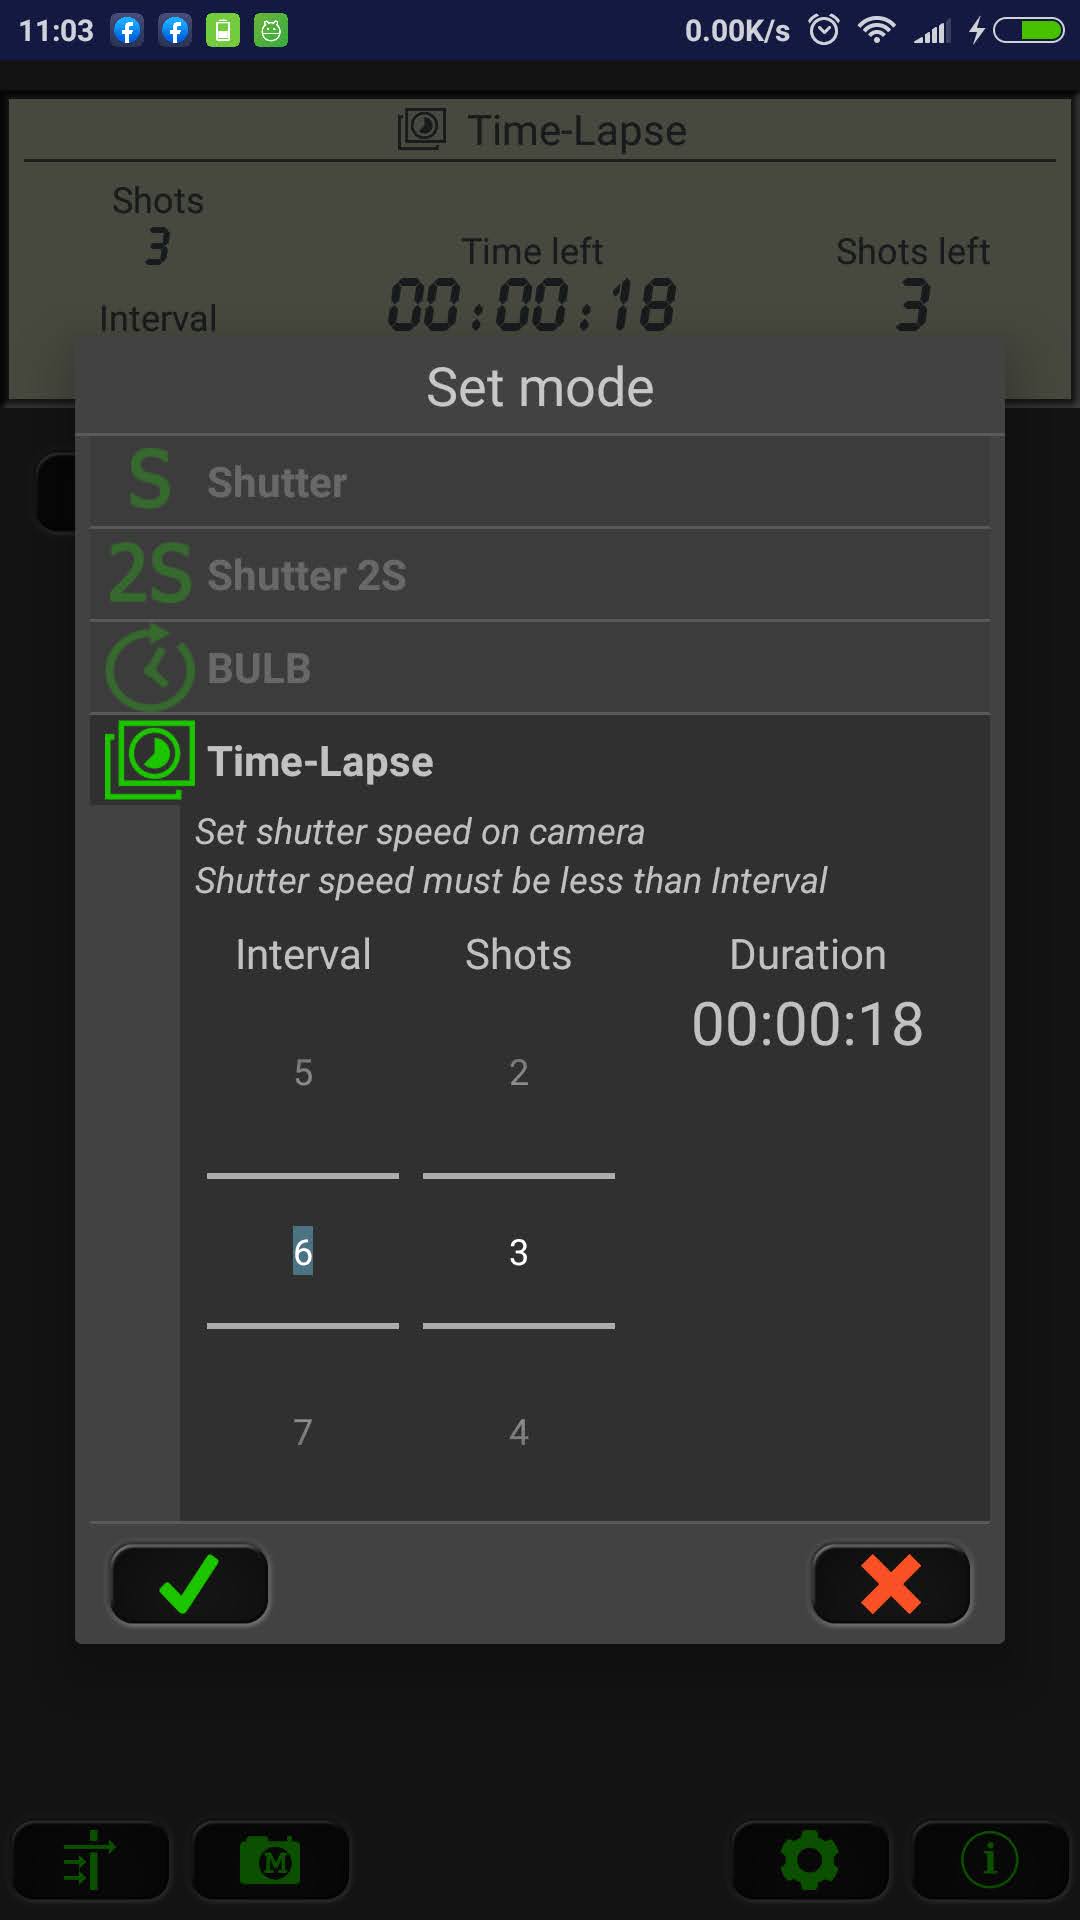This screenshot has width=1080, height=1920.
Task: Select the Shutter 2S mode option
Action: click(540, 574)
